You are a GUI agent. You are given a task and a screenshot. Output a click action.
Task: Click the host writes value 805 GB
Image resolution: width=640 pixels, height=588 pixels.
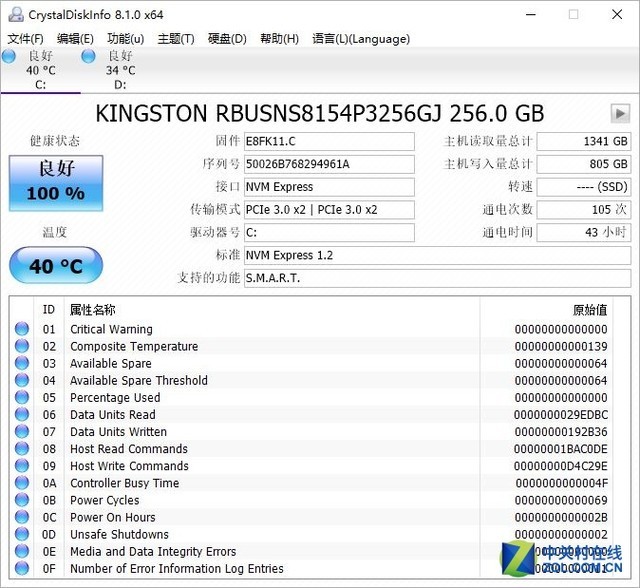tap(584, 164)
